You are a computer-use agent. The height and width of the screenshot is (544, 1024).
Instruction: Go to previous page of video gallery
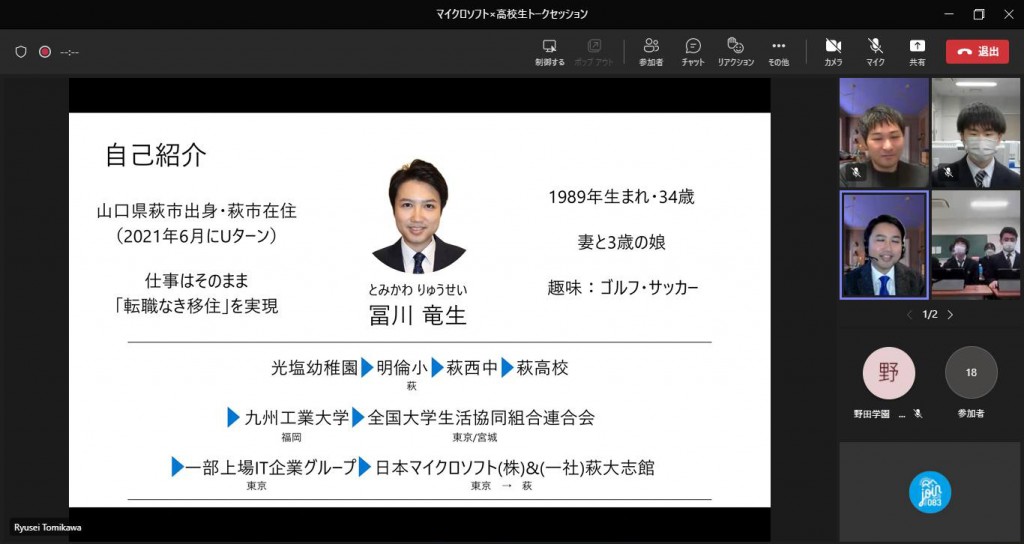909,315
